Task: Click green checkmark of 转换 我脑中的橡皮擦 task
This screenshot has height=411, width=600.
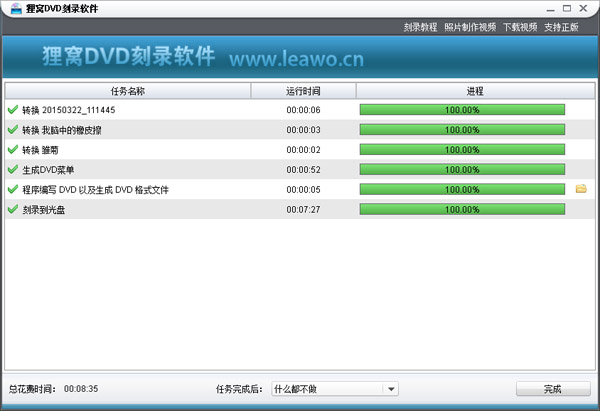Action: 13,130
